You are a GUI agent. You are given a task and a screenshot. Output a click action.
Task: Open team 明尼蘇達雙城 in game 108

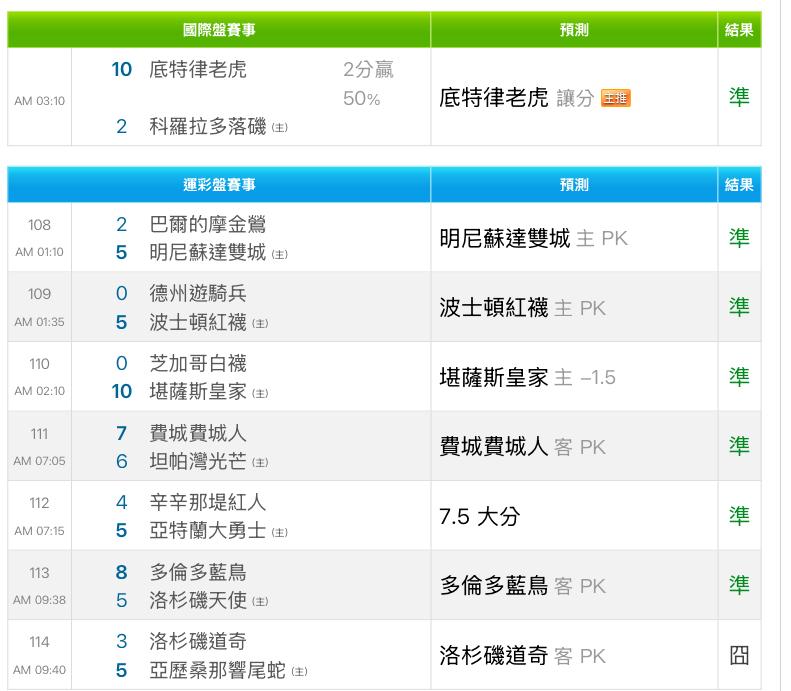point(207,252)
